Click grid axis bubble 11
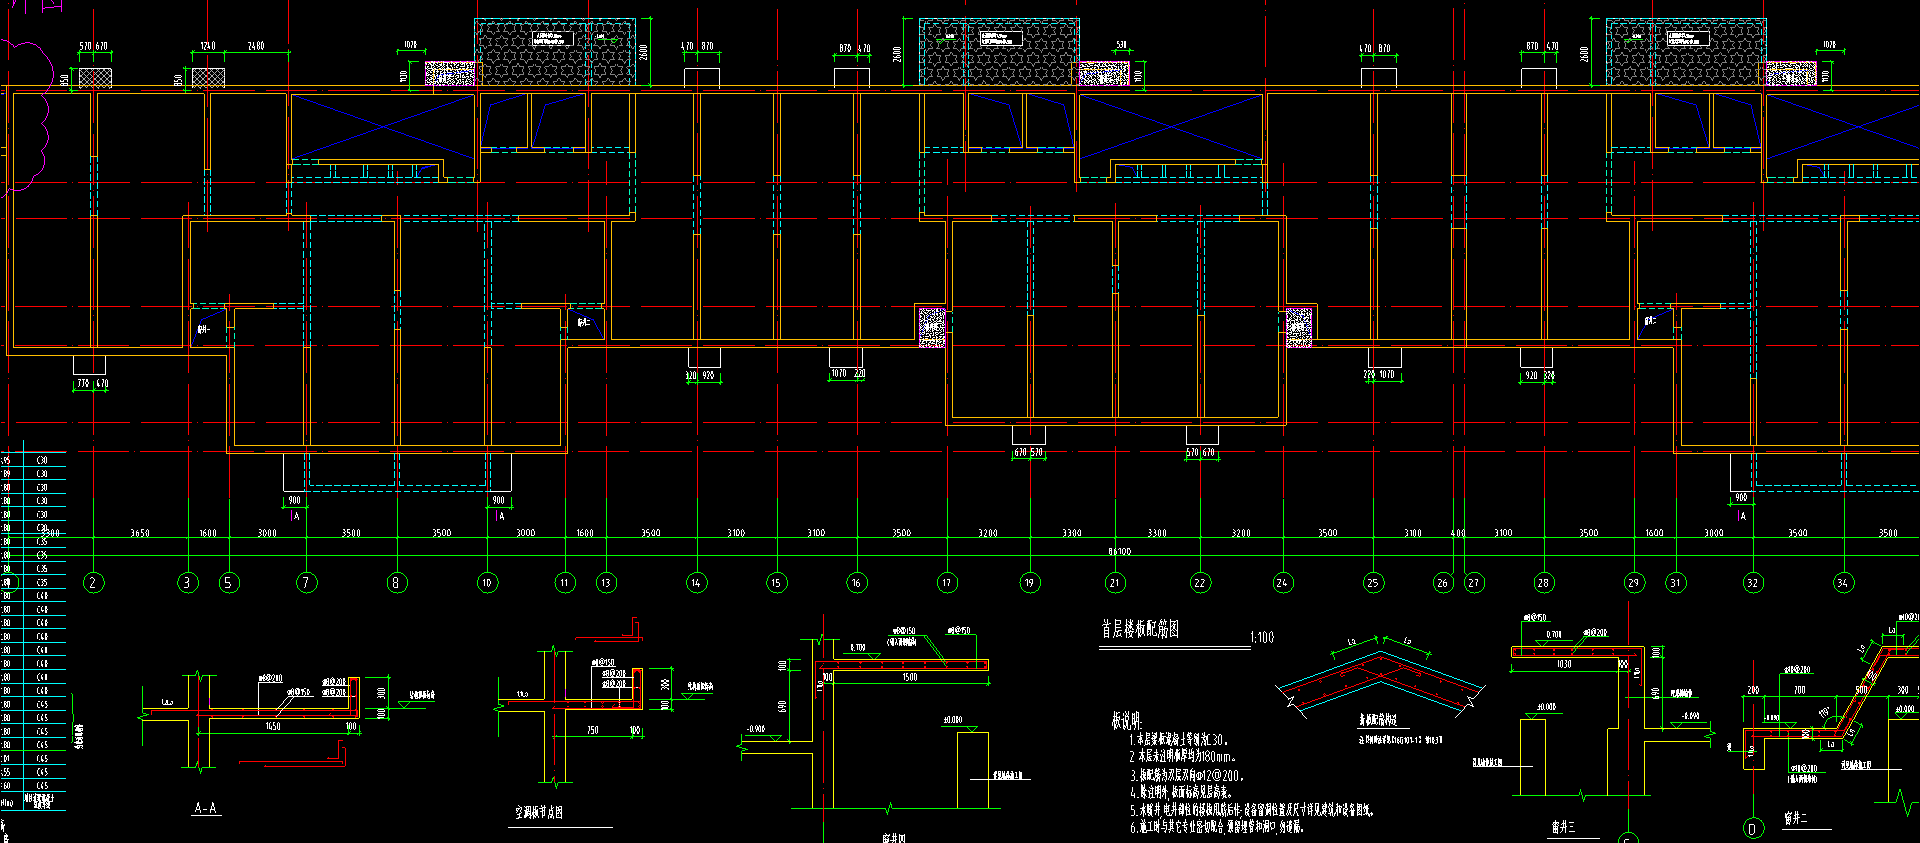 coord(565,582)
